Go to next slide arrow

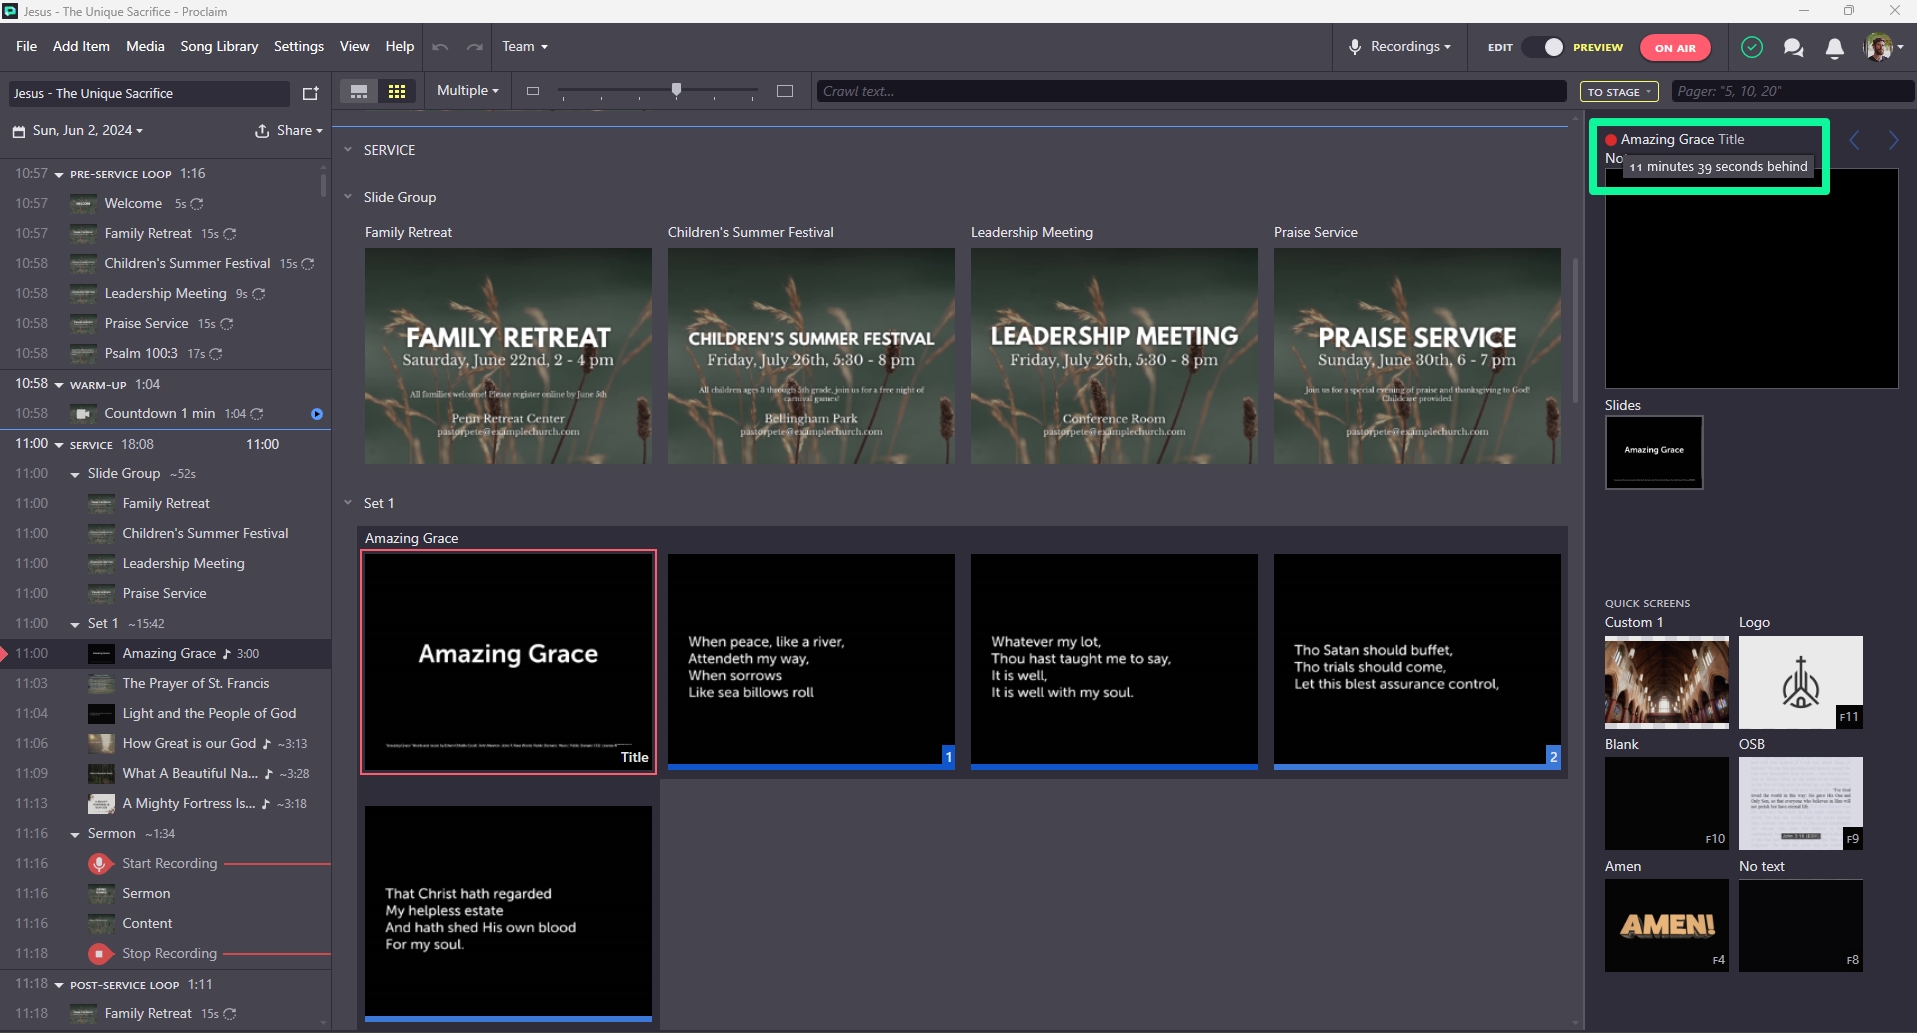(1893, 140)
